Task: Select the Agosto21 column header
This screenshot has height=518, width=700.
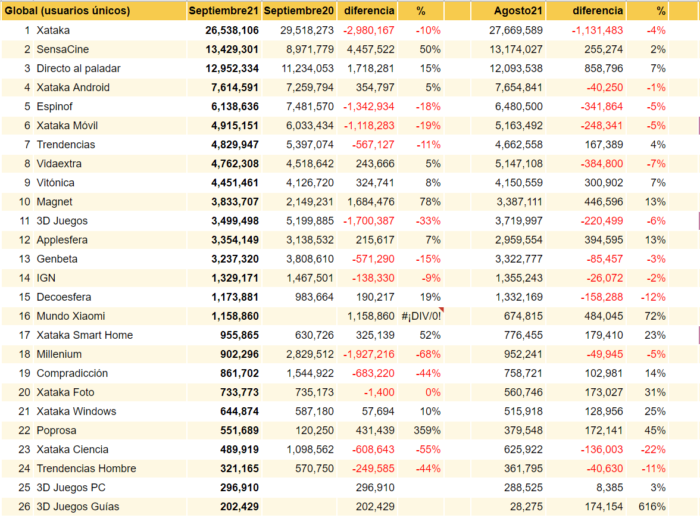Action: [x=508, y=11]
